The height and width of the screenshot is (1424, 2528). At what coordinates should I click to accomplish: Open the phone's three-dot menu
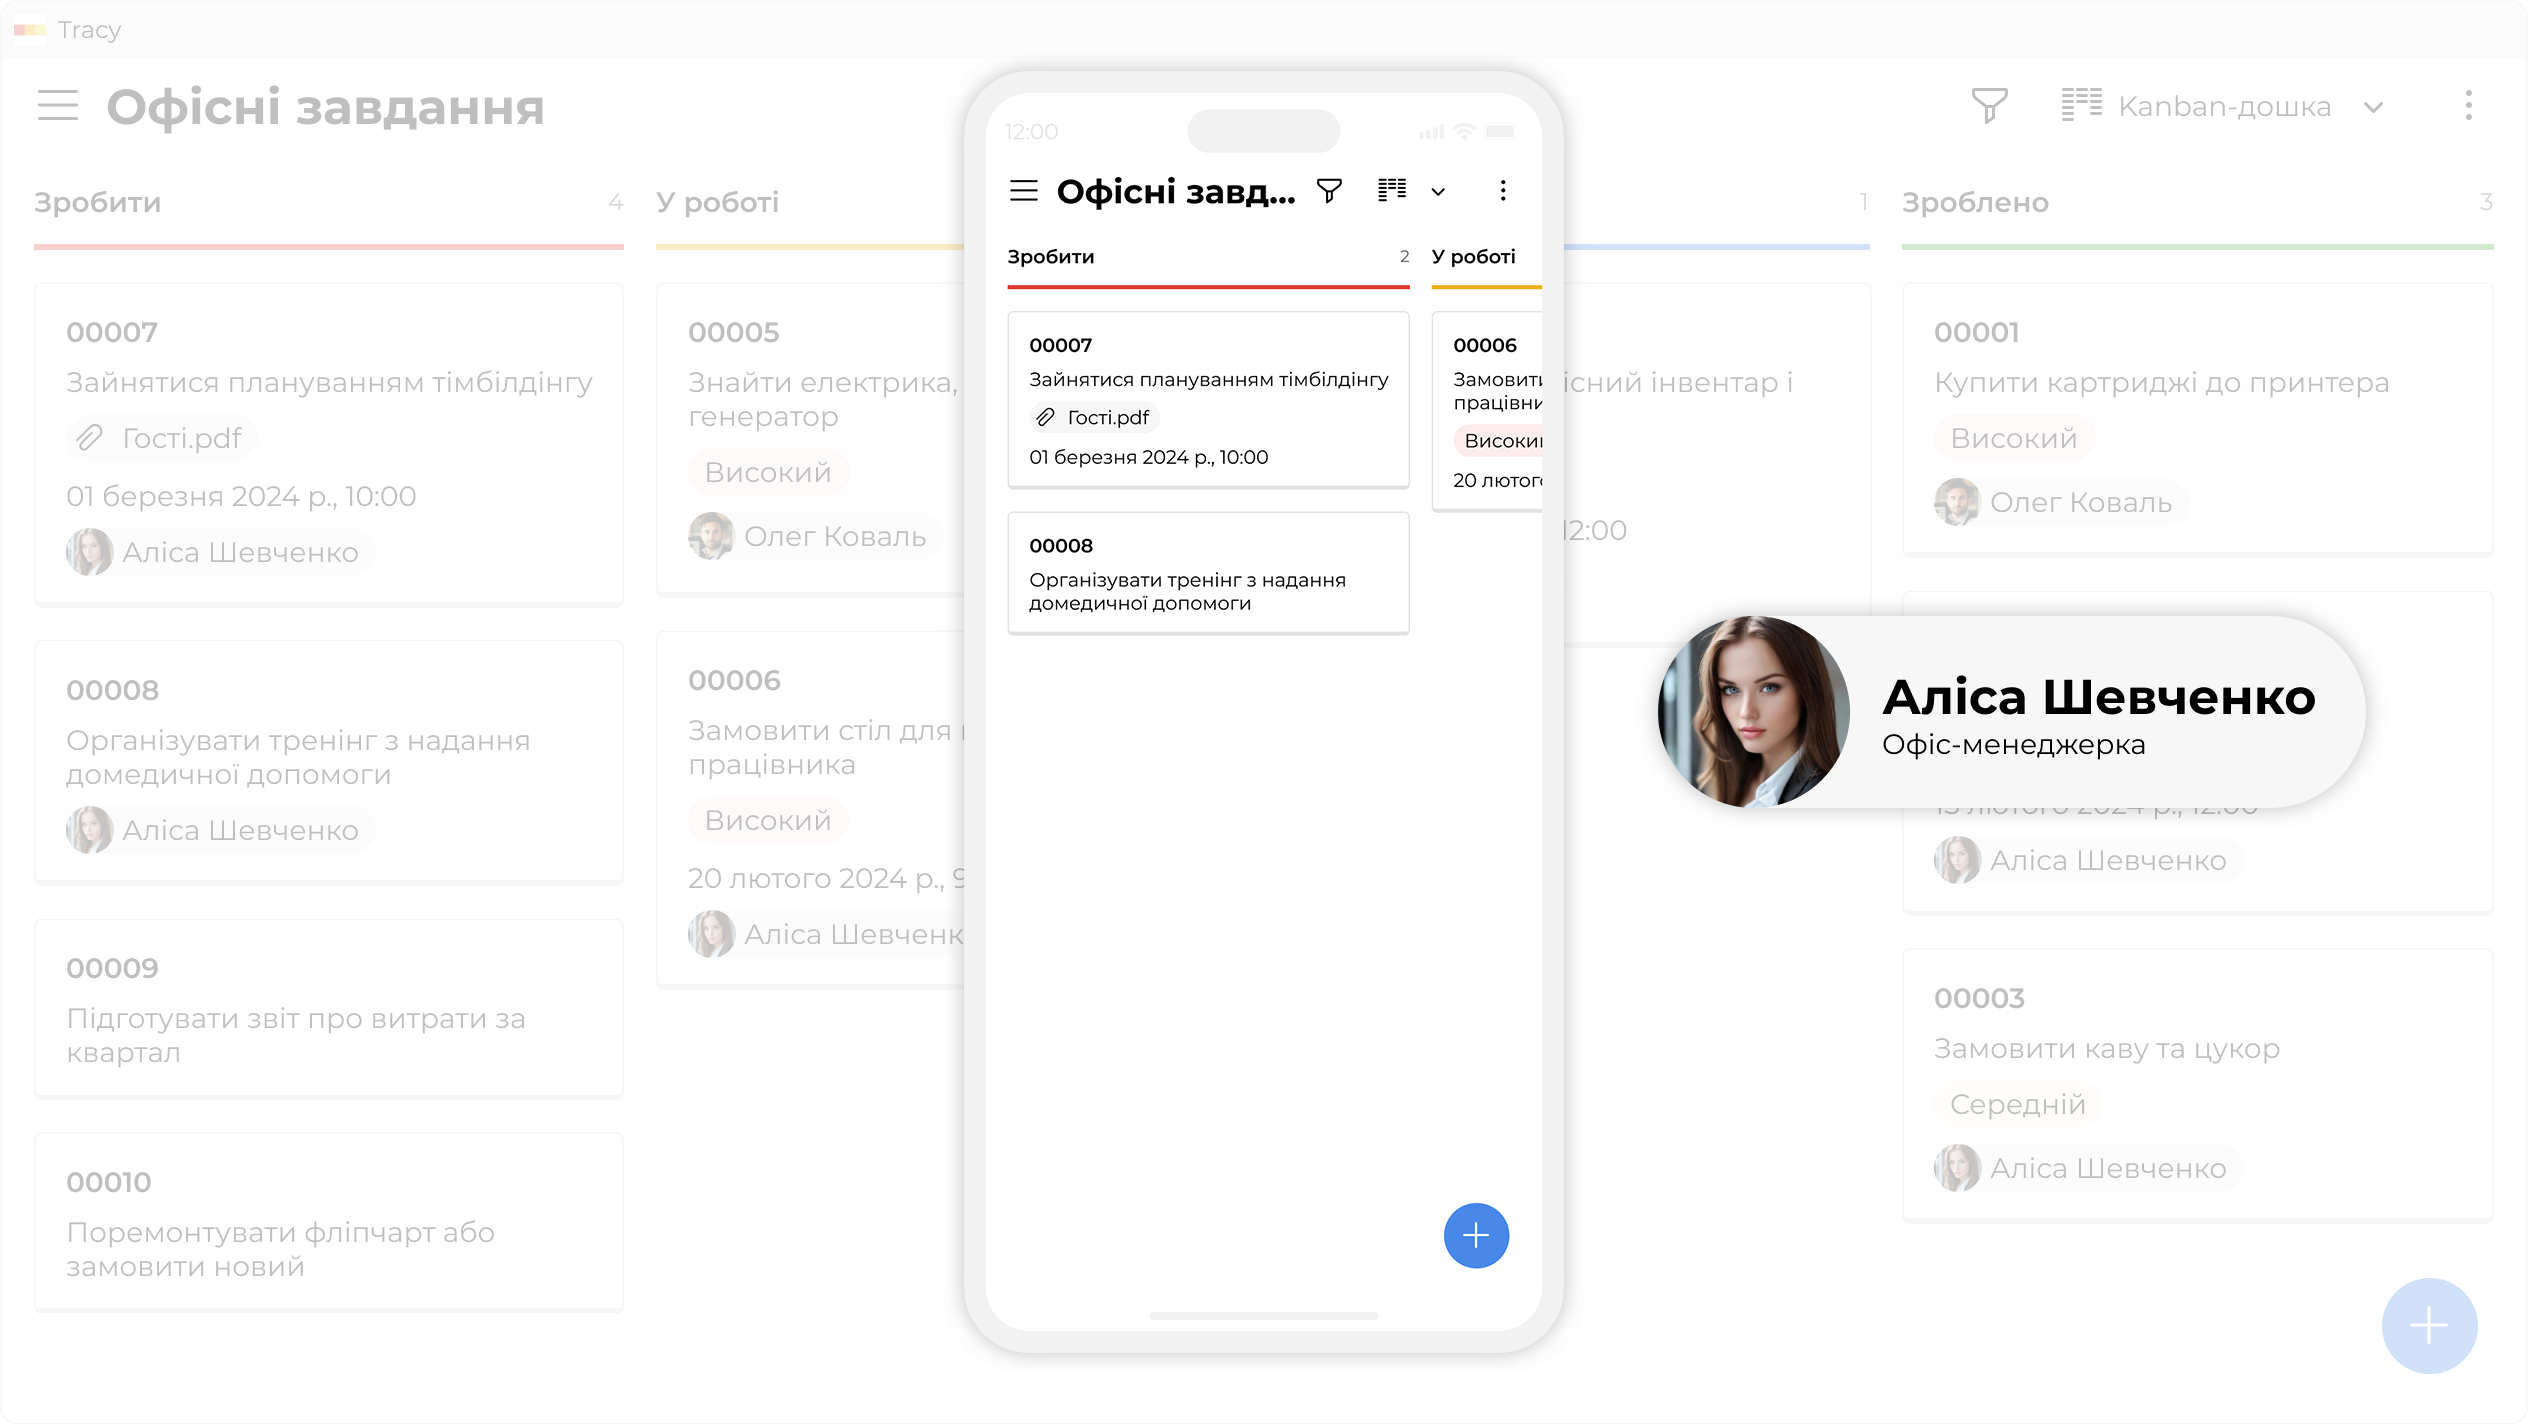pos(1502,190)
